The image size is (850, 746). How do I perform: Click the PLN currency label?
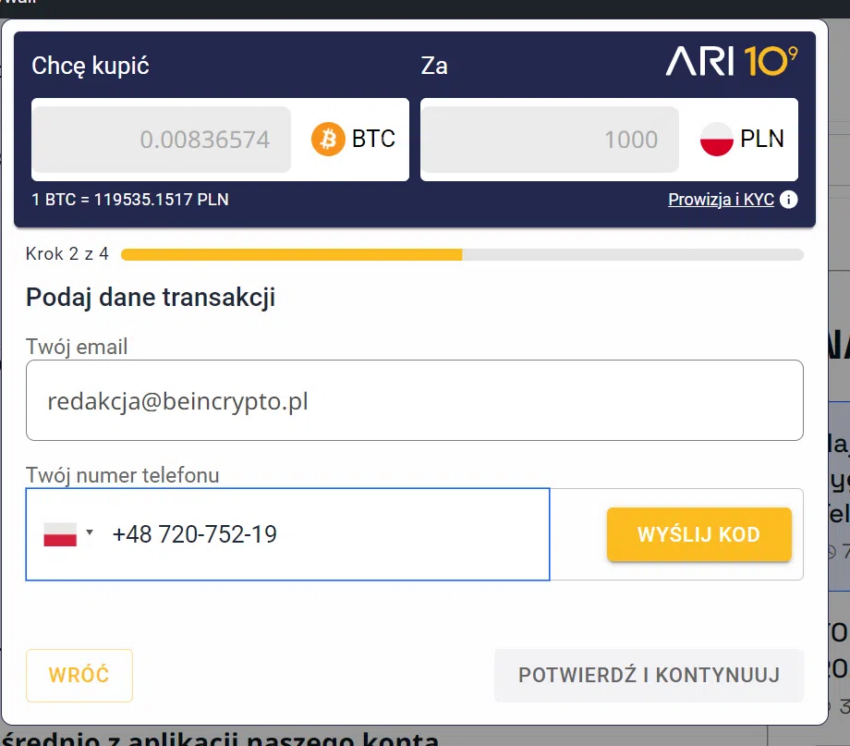point(762,139)
